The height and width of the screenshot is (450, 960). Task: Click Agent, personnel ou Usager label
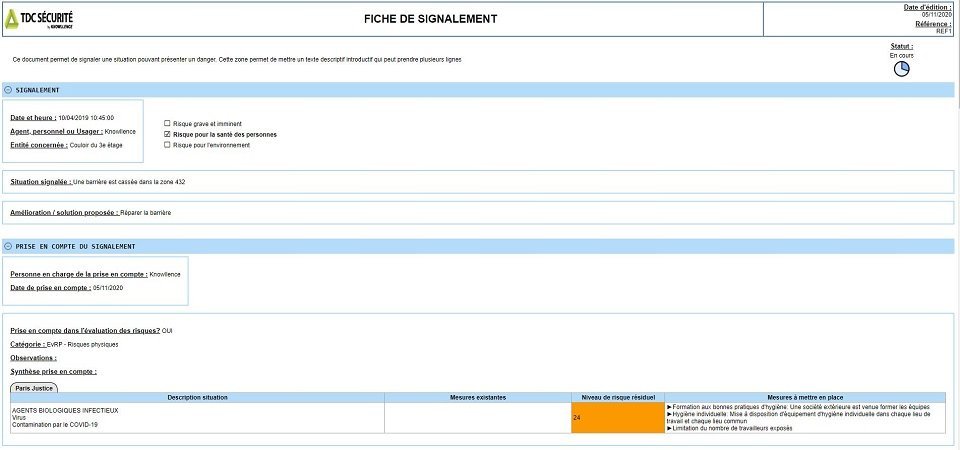click(x=56, y=131)
